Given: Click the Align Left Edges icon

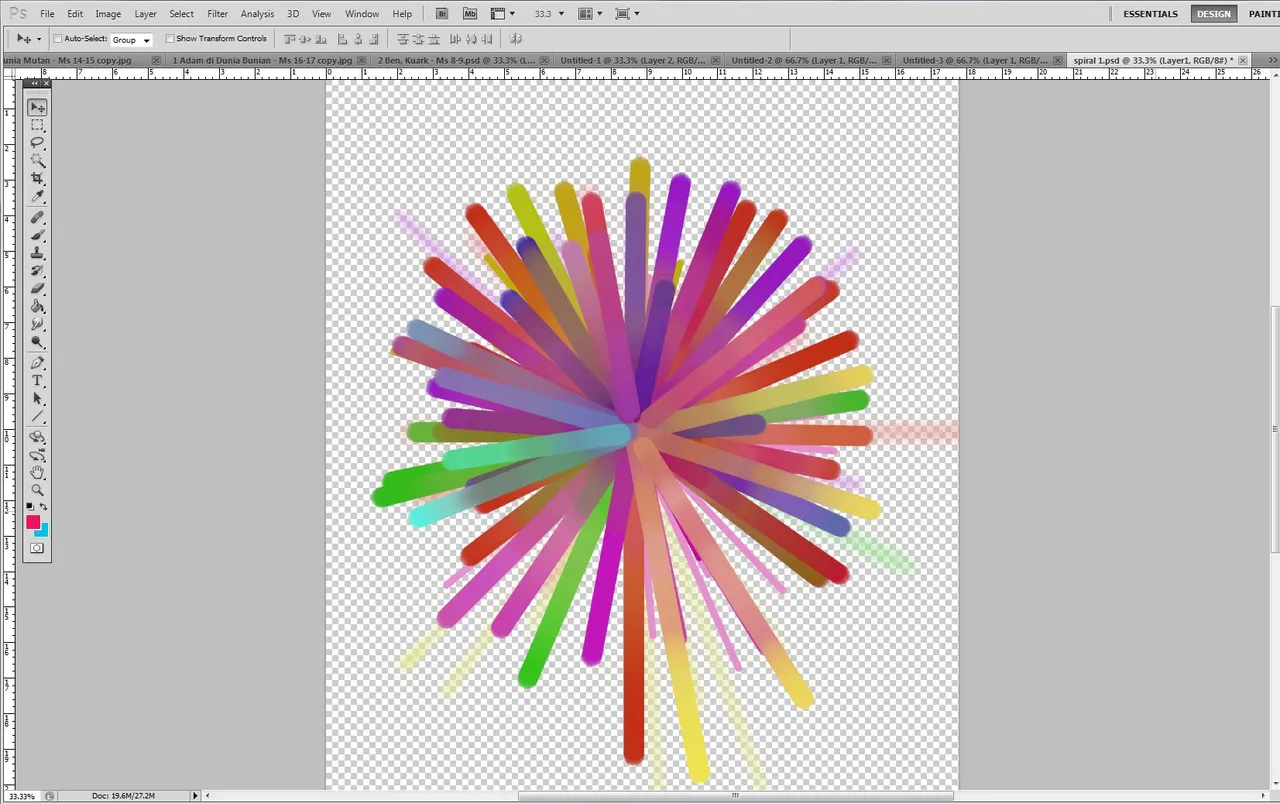Looking at the screenshot, I should (x=342, y=39).
